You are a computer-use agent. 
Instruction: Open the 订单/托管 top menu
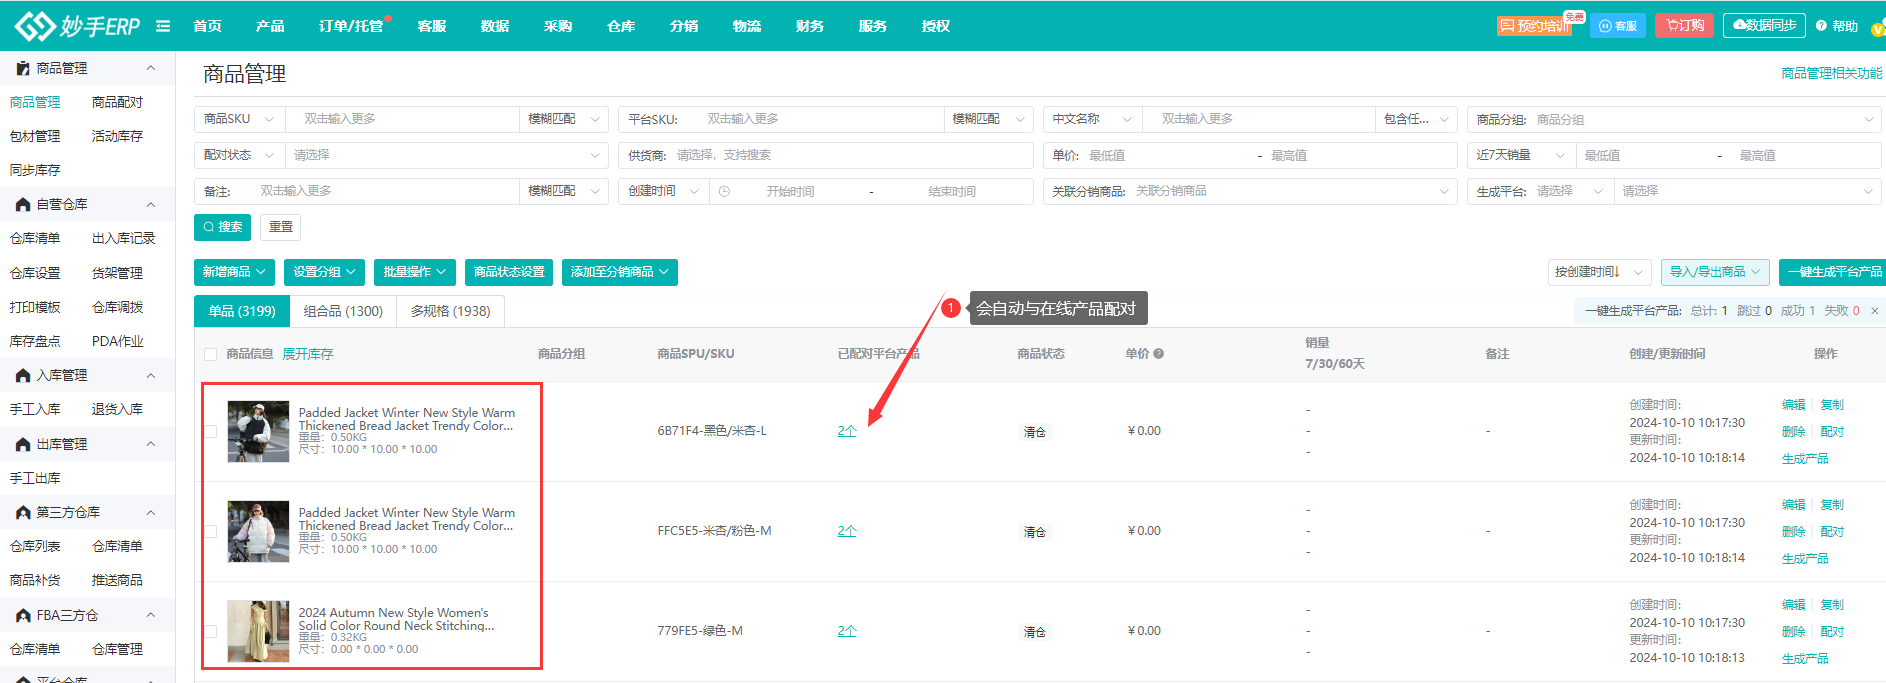click(x=351, y=26)
